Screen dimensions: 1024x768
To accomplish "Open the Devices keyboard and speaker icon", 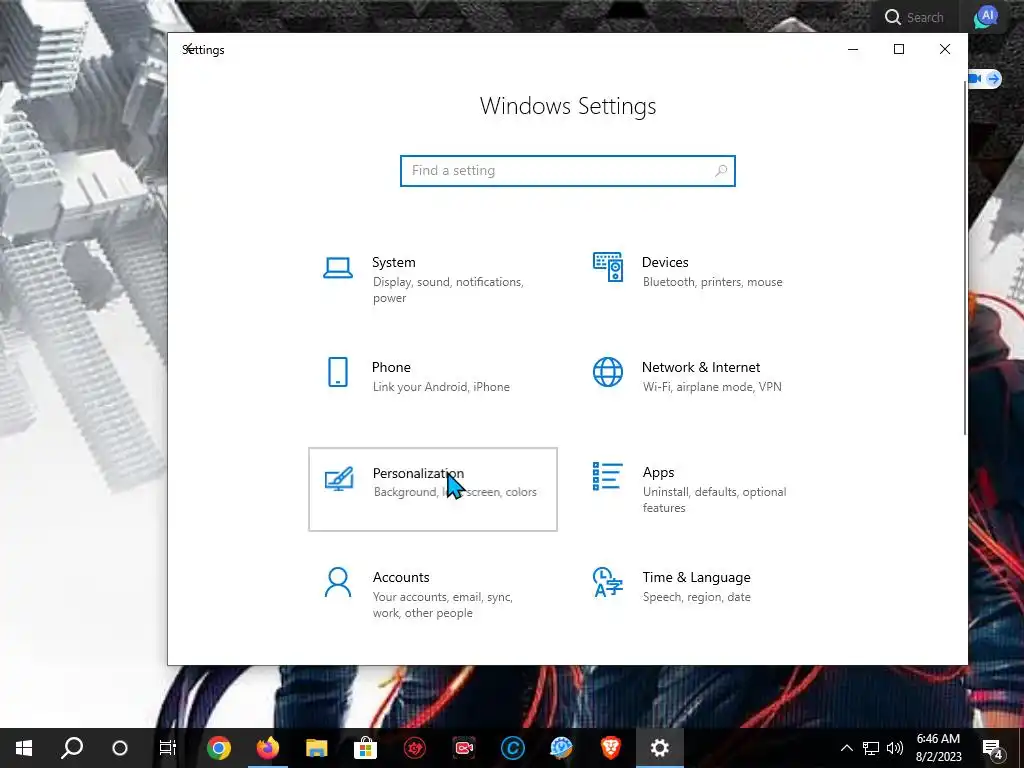I will [607, 267].
